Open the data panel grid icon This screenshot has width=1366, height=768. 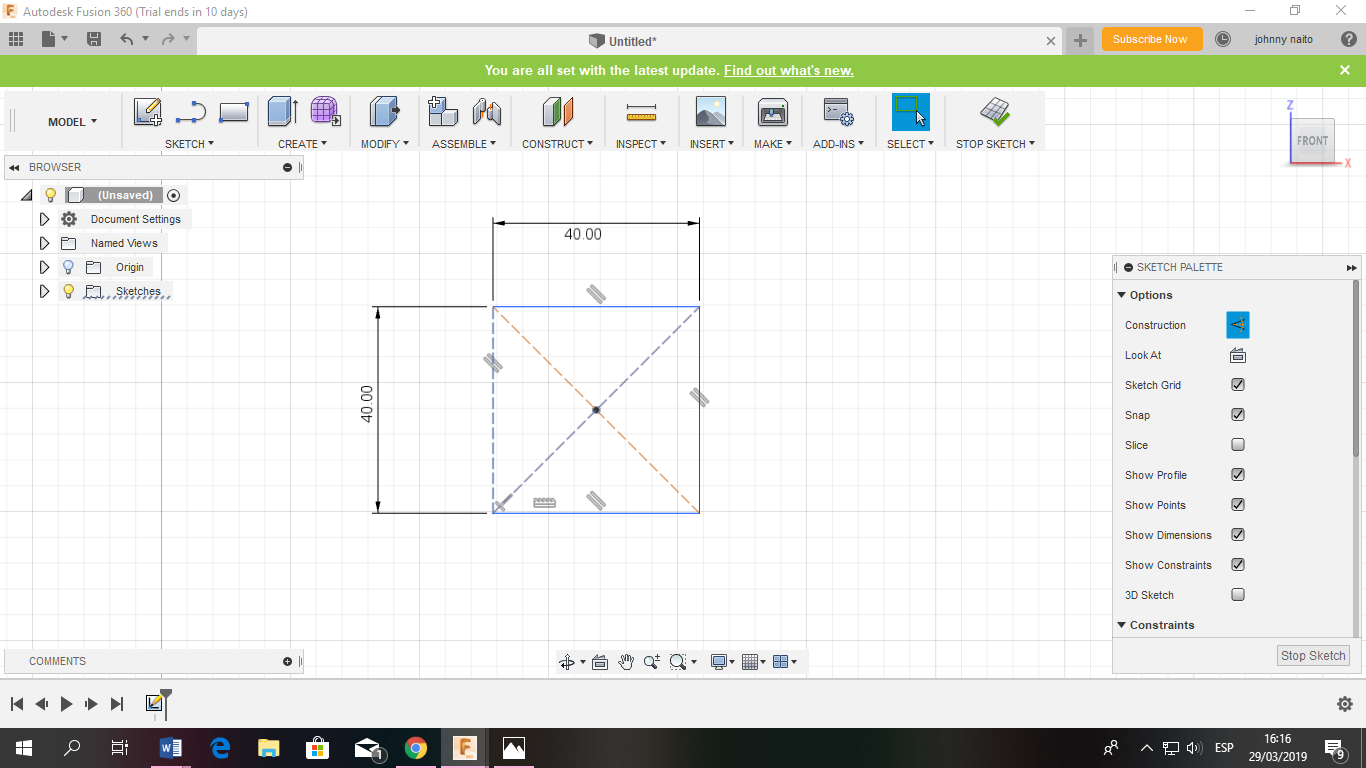(16, 39)
